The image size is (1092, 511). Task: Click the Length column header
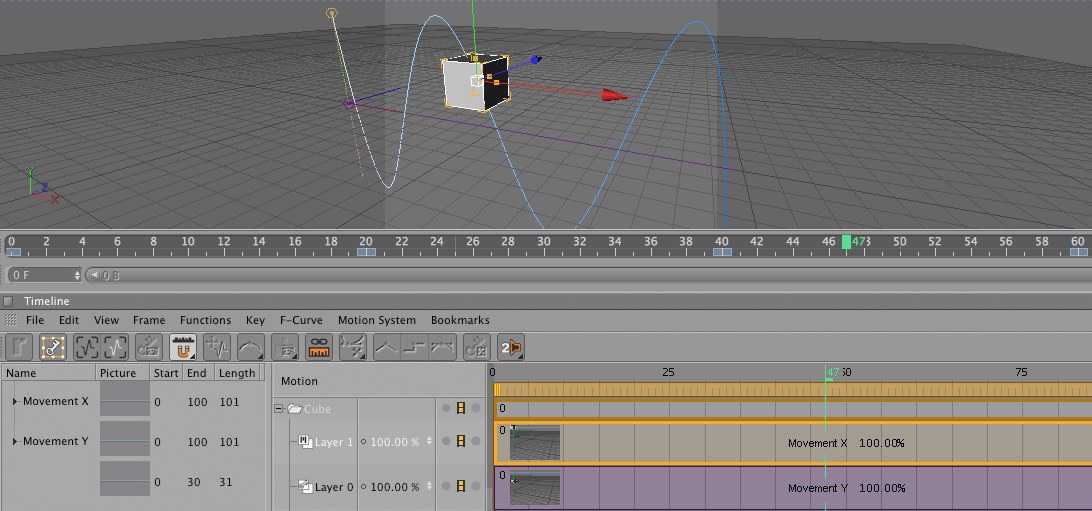pos(237,373)
